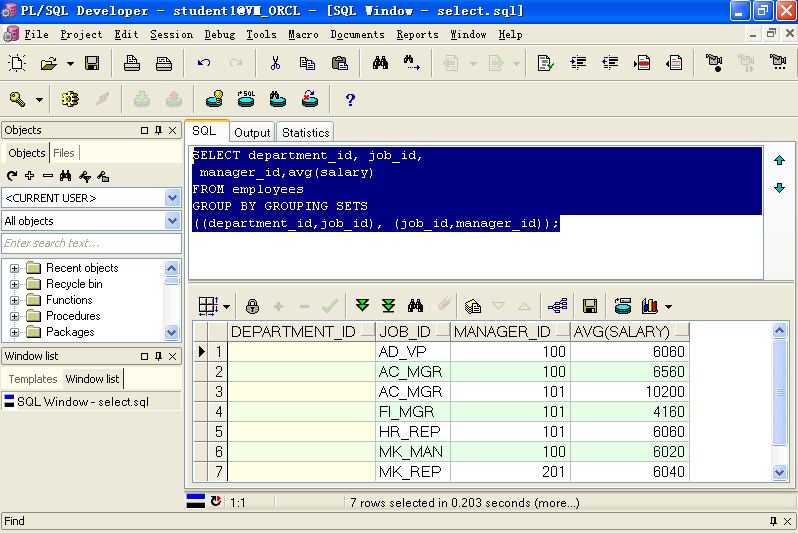This screenshot has width=798, height=533.
Task: Switch to the Statistics tab
Action: (305, 132)
